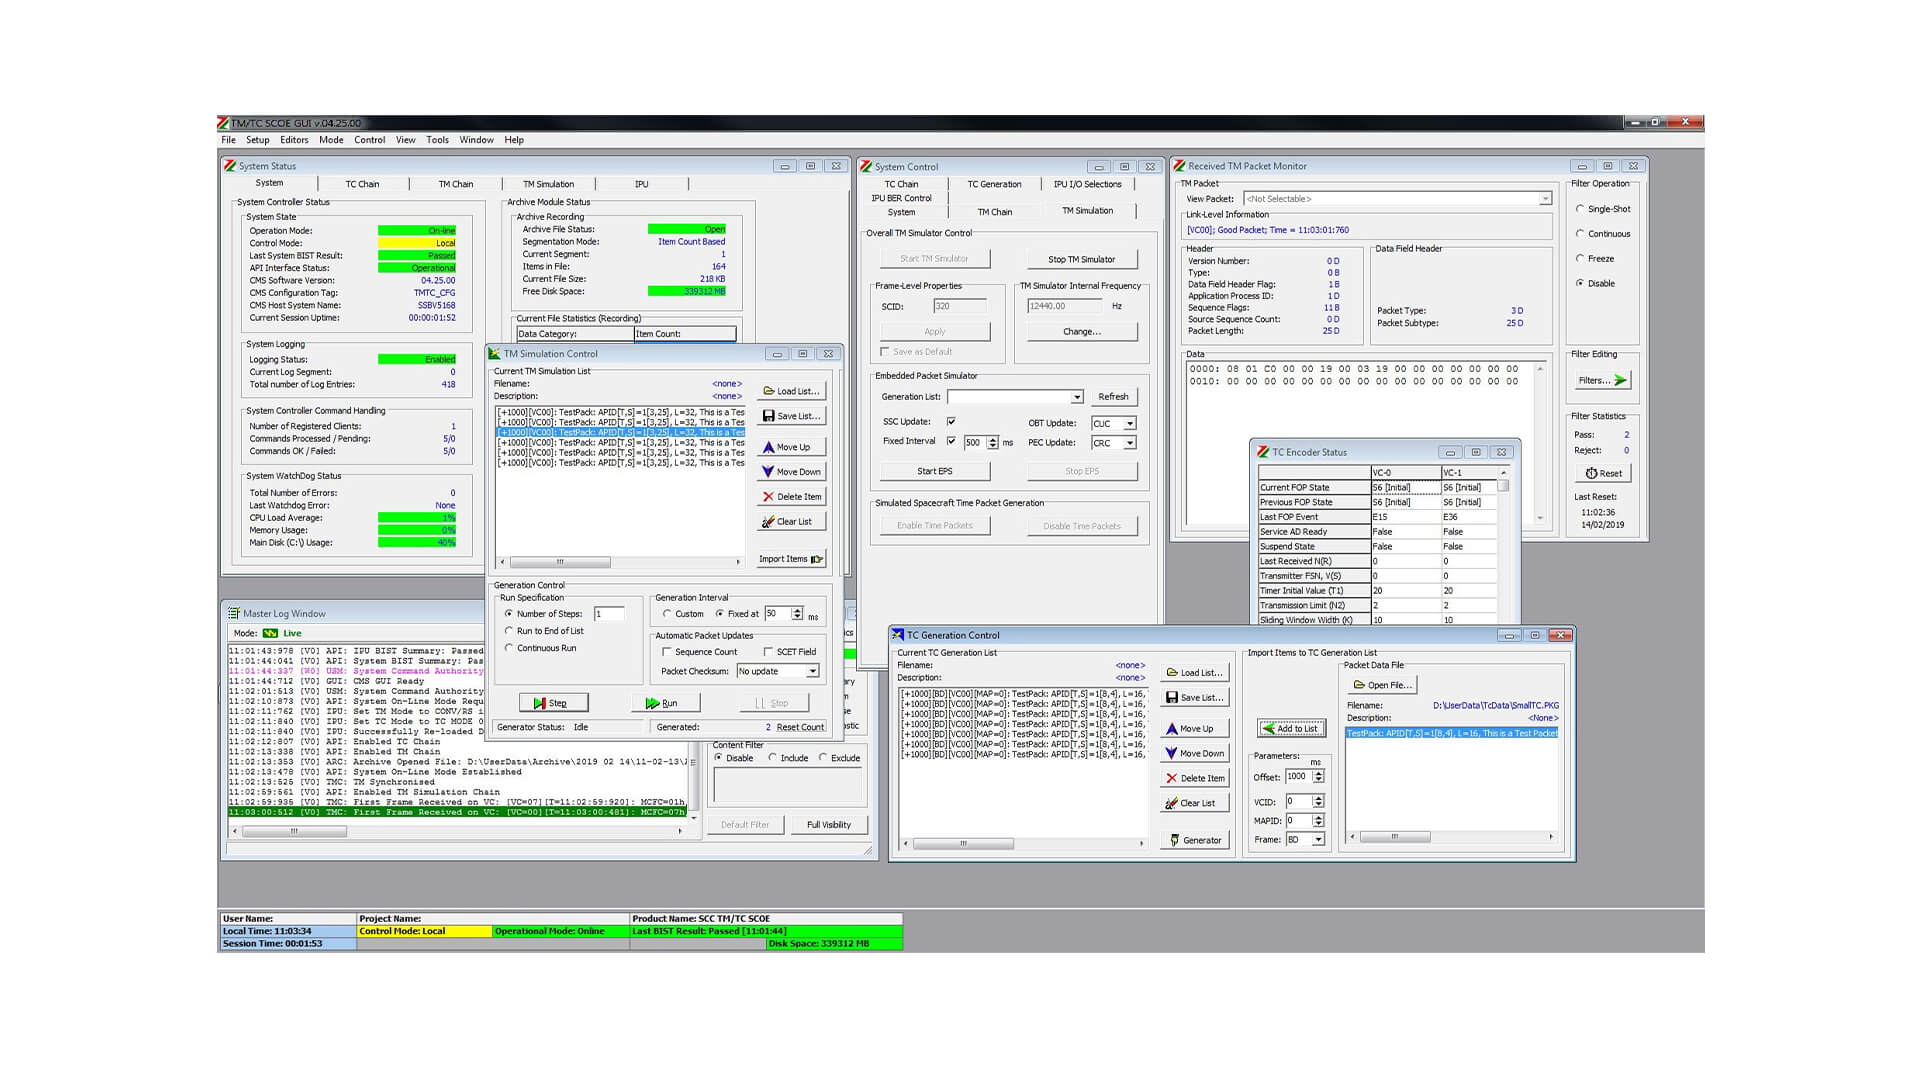
Task: Open the Editors menu
Action: [x=294, y=140]
